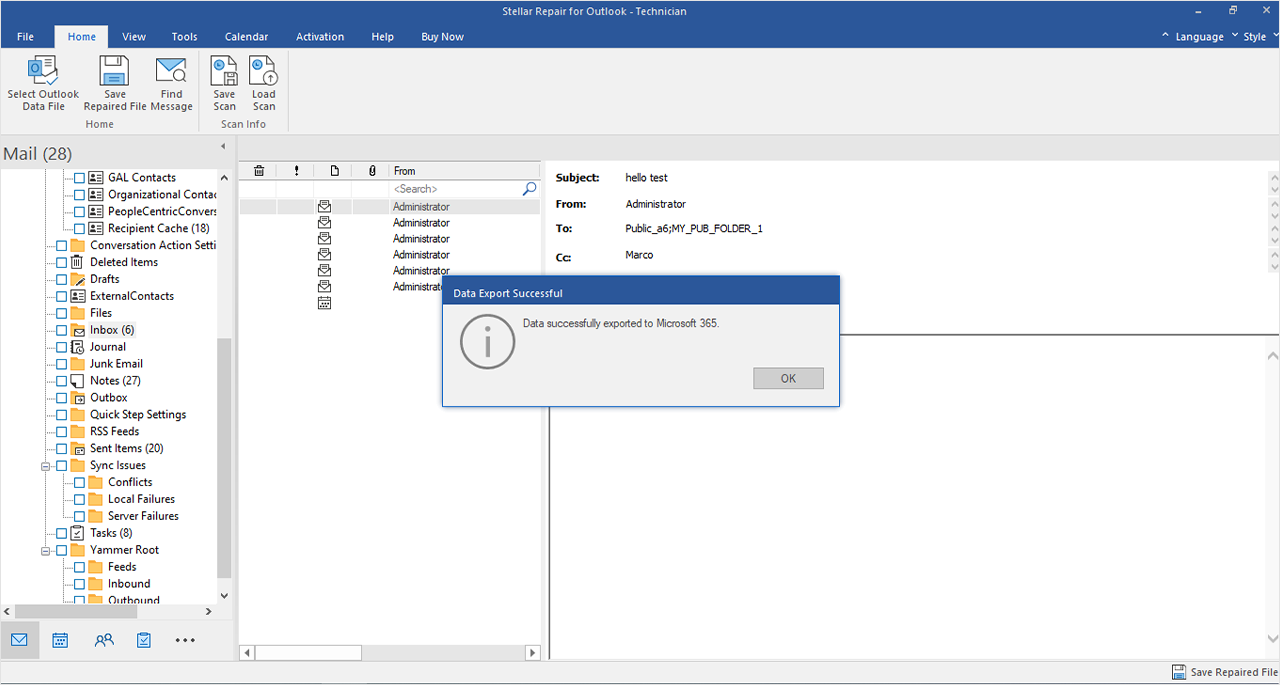1280x685 pixels.
Task: Open the Calendar ribbon tab
Action: click(x=246, y=37)
